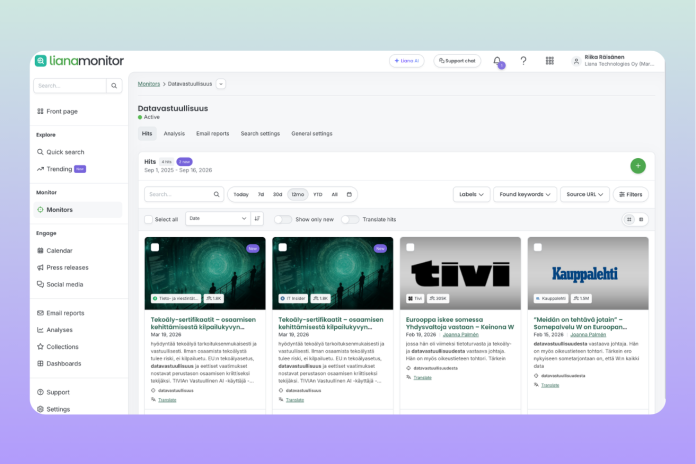Click the Liana AI button
The width and height of the screenshot is (696, 464).
tap(407, 61)
